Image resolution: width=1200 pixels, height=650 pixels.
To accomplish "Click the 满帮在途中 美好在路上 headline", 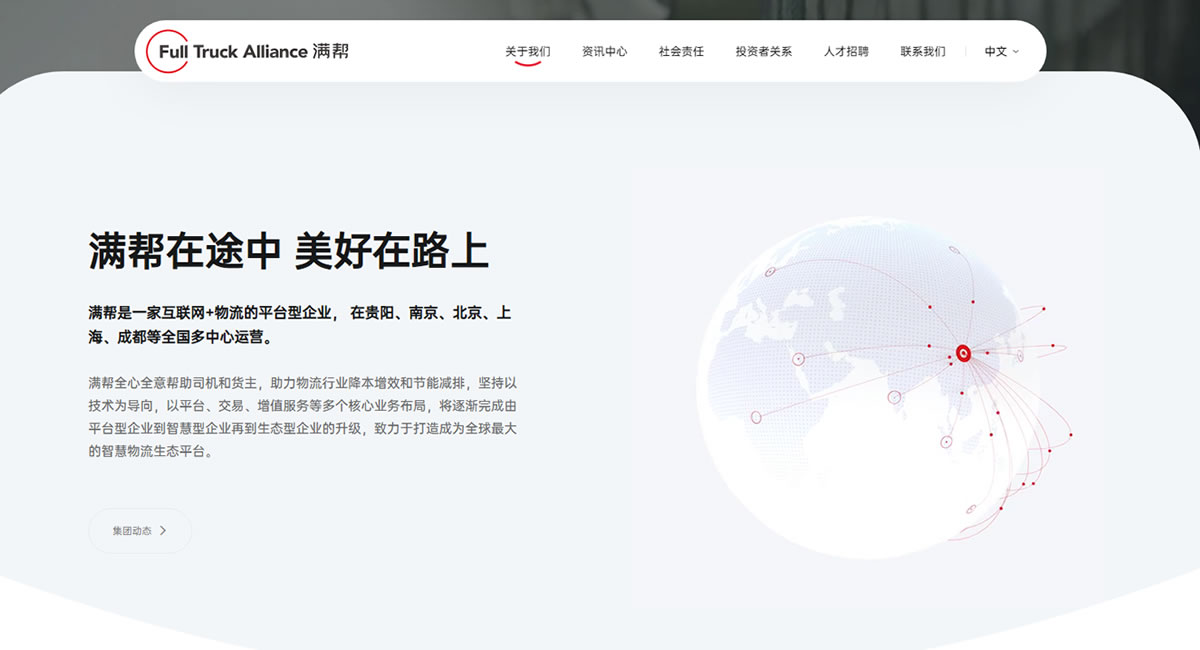I will coord(288,251).
